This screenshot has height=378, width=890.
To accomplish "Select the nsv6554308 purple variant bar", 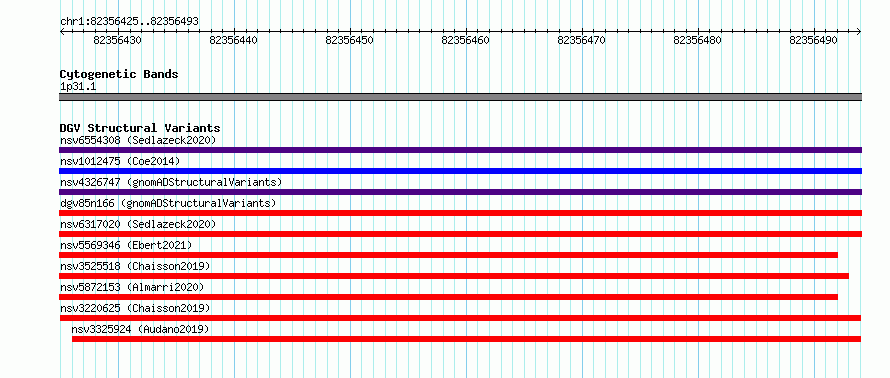I will [x=460, y=150].
